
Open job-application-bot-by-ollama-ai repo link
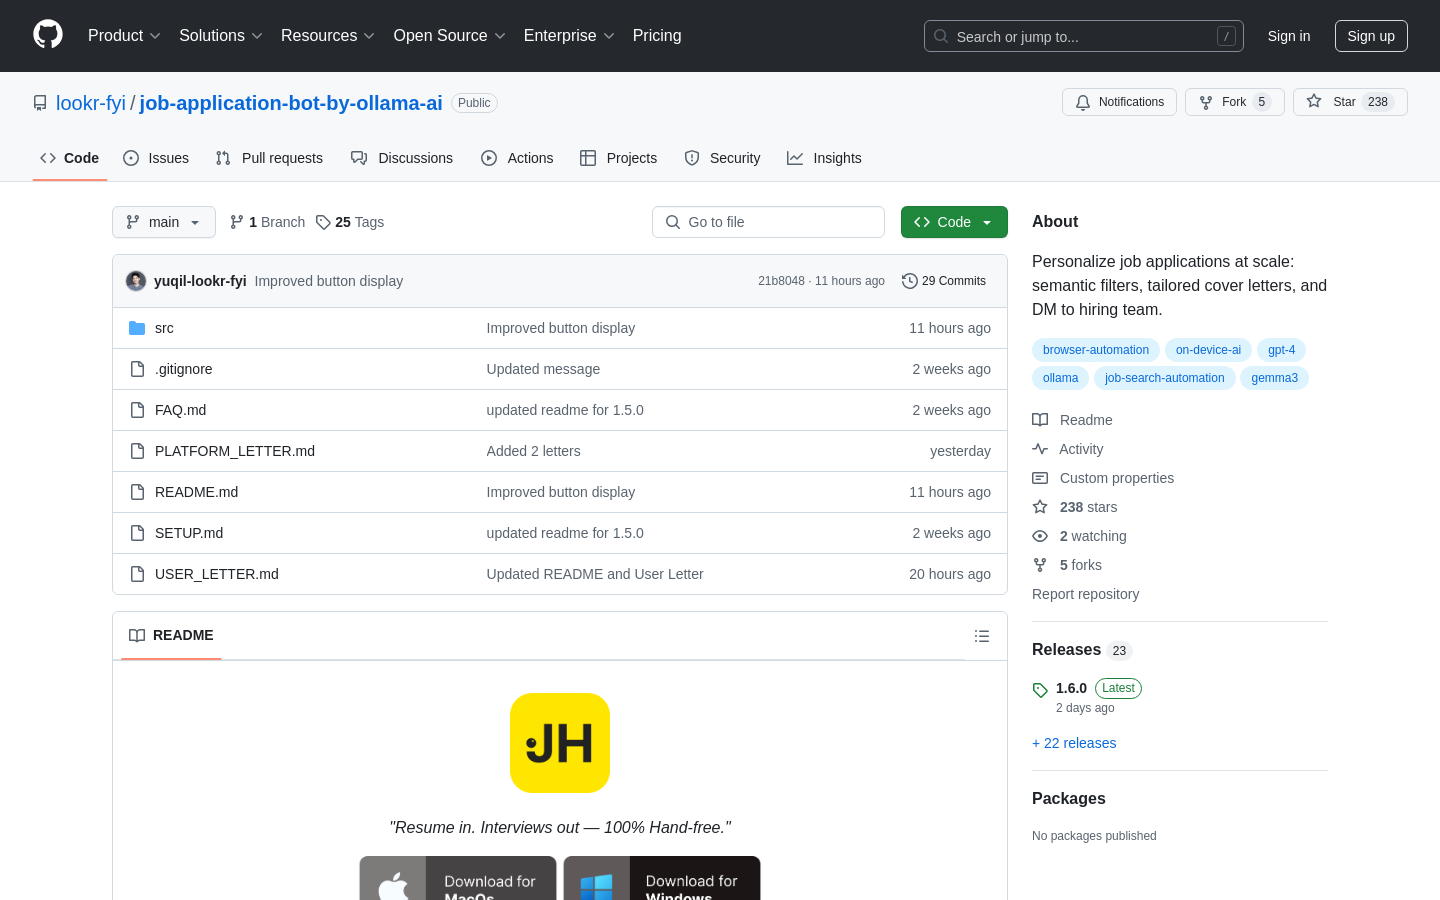tap(291, 103)
